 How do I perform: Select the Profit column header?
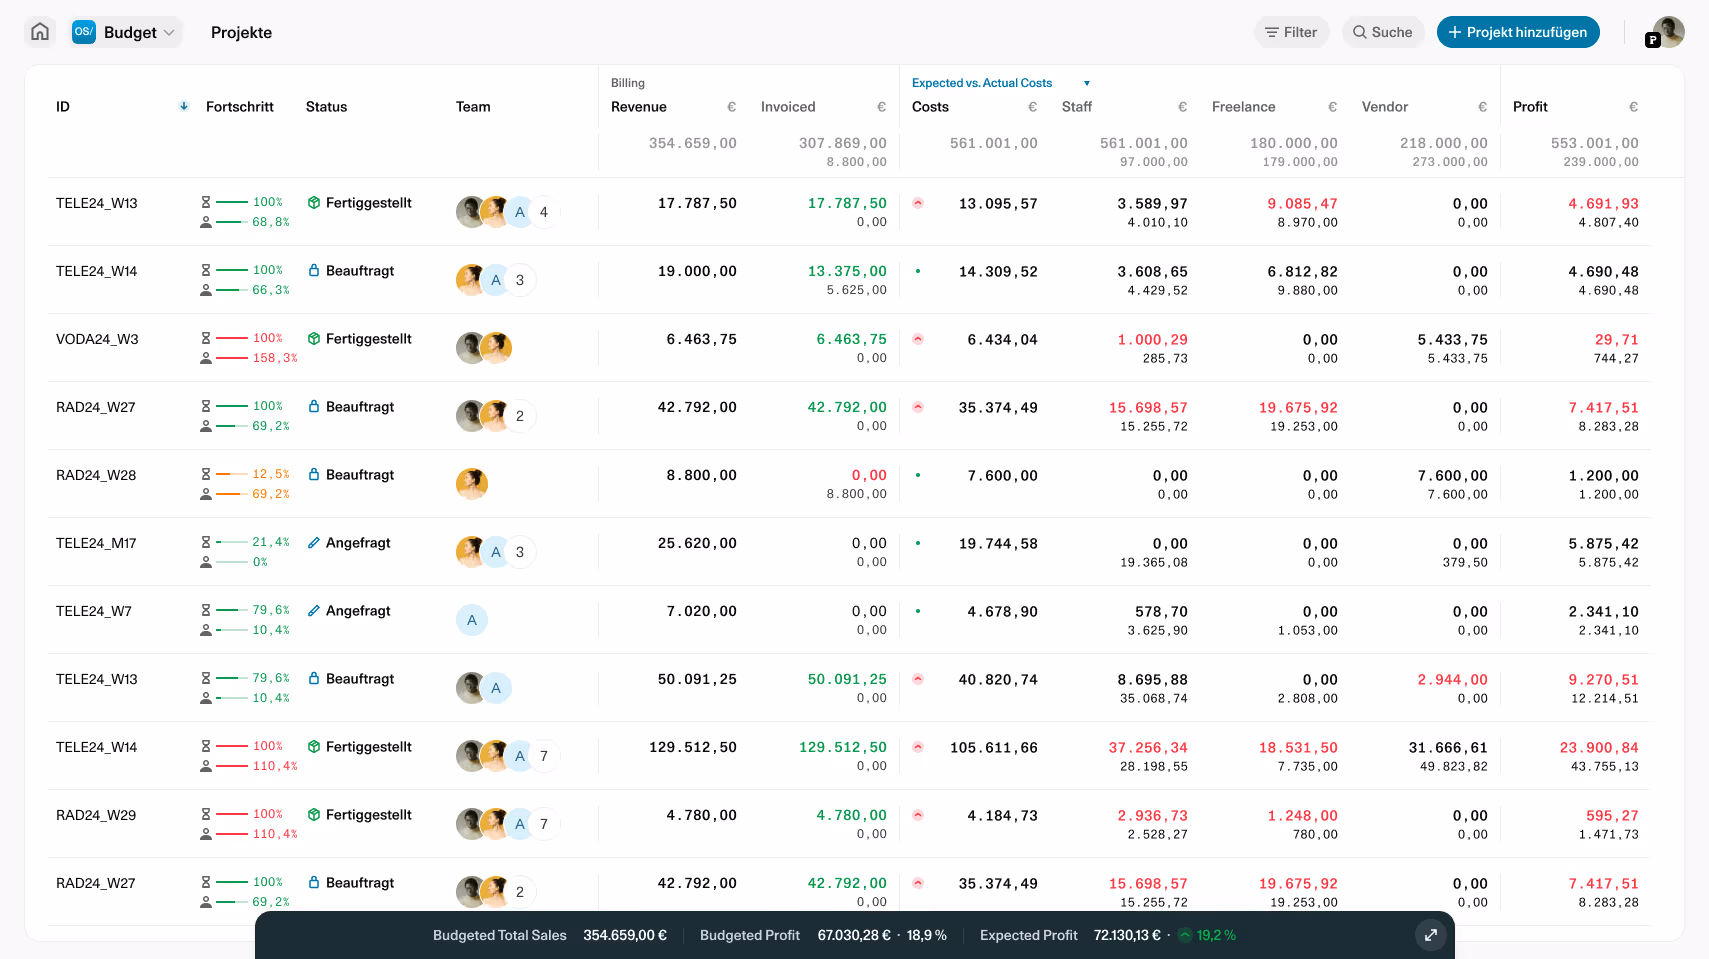pyautogui.click(x=1530, y=107)
